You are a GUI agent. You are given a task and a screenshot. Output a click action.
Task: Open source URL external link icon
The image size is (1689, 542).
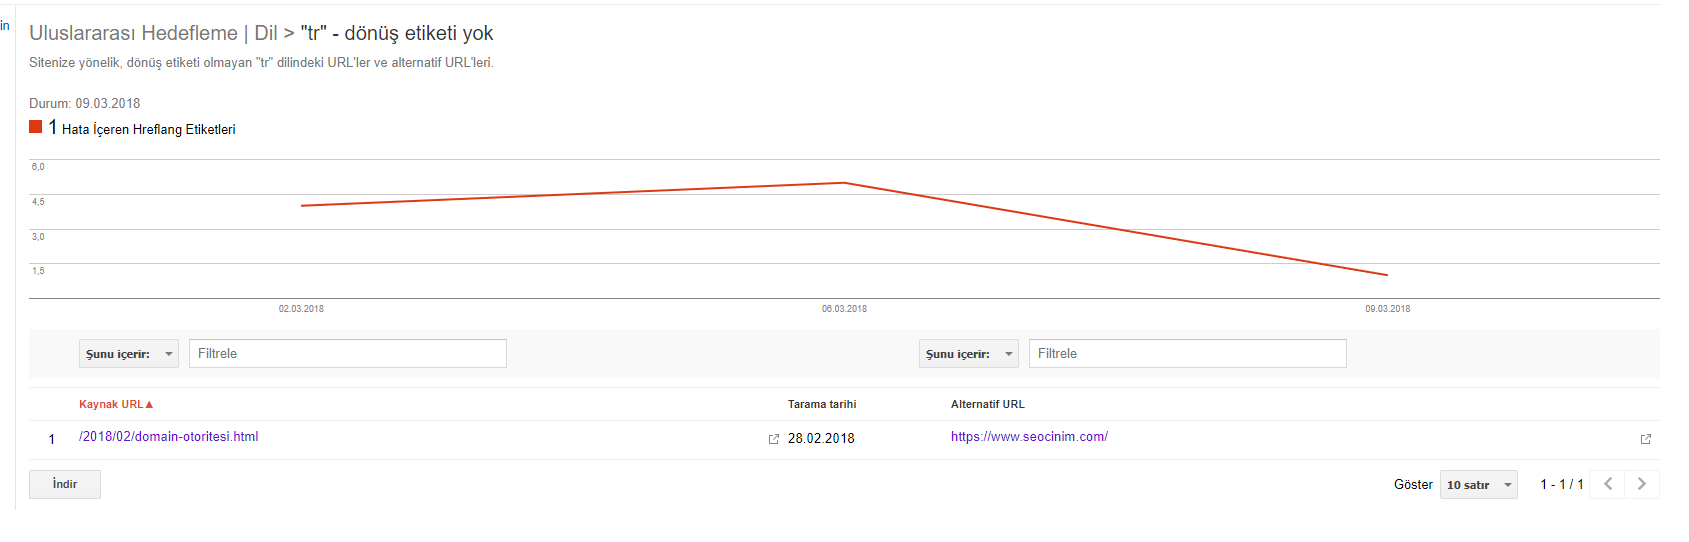click(x=773, y=439)
